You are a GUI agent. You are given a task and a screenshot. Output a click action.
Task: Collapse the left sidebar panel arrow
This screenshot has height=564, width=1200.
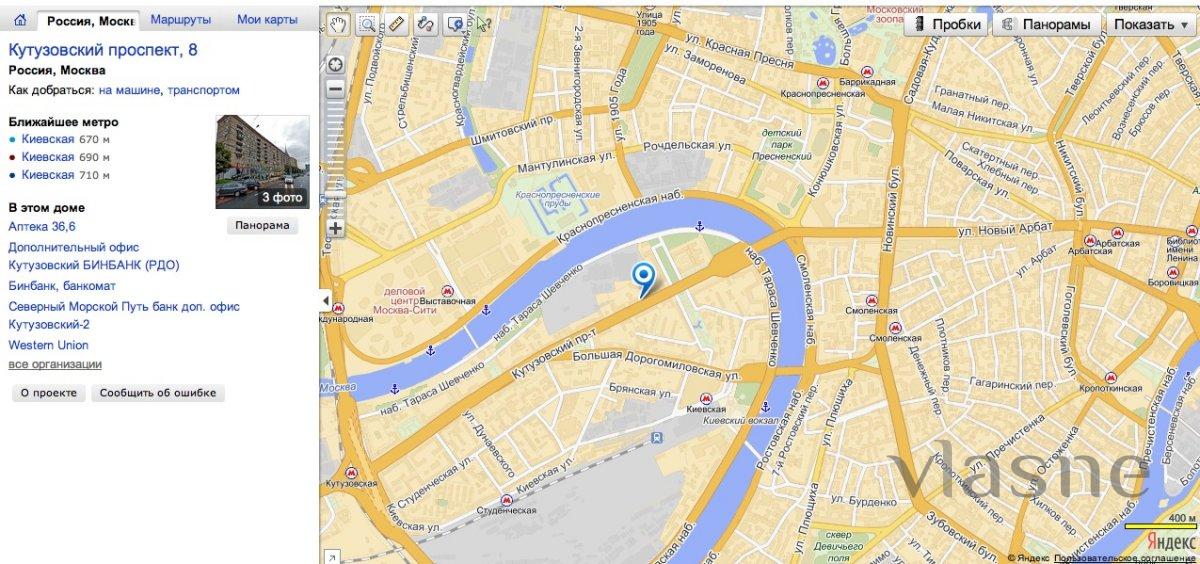click(325, 301)
